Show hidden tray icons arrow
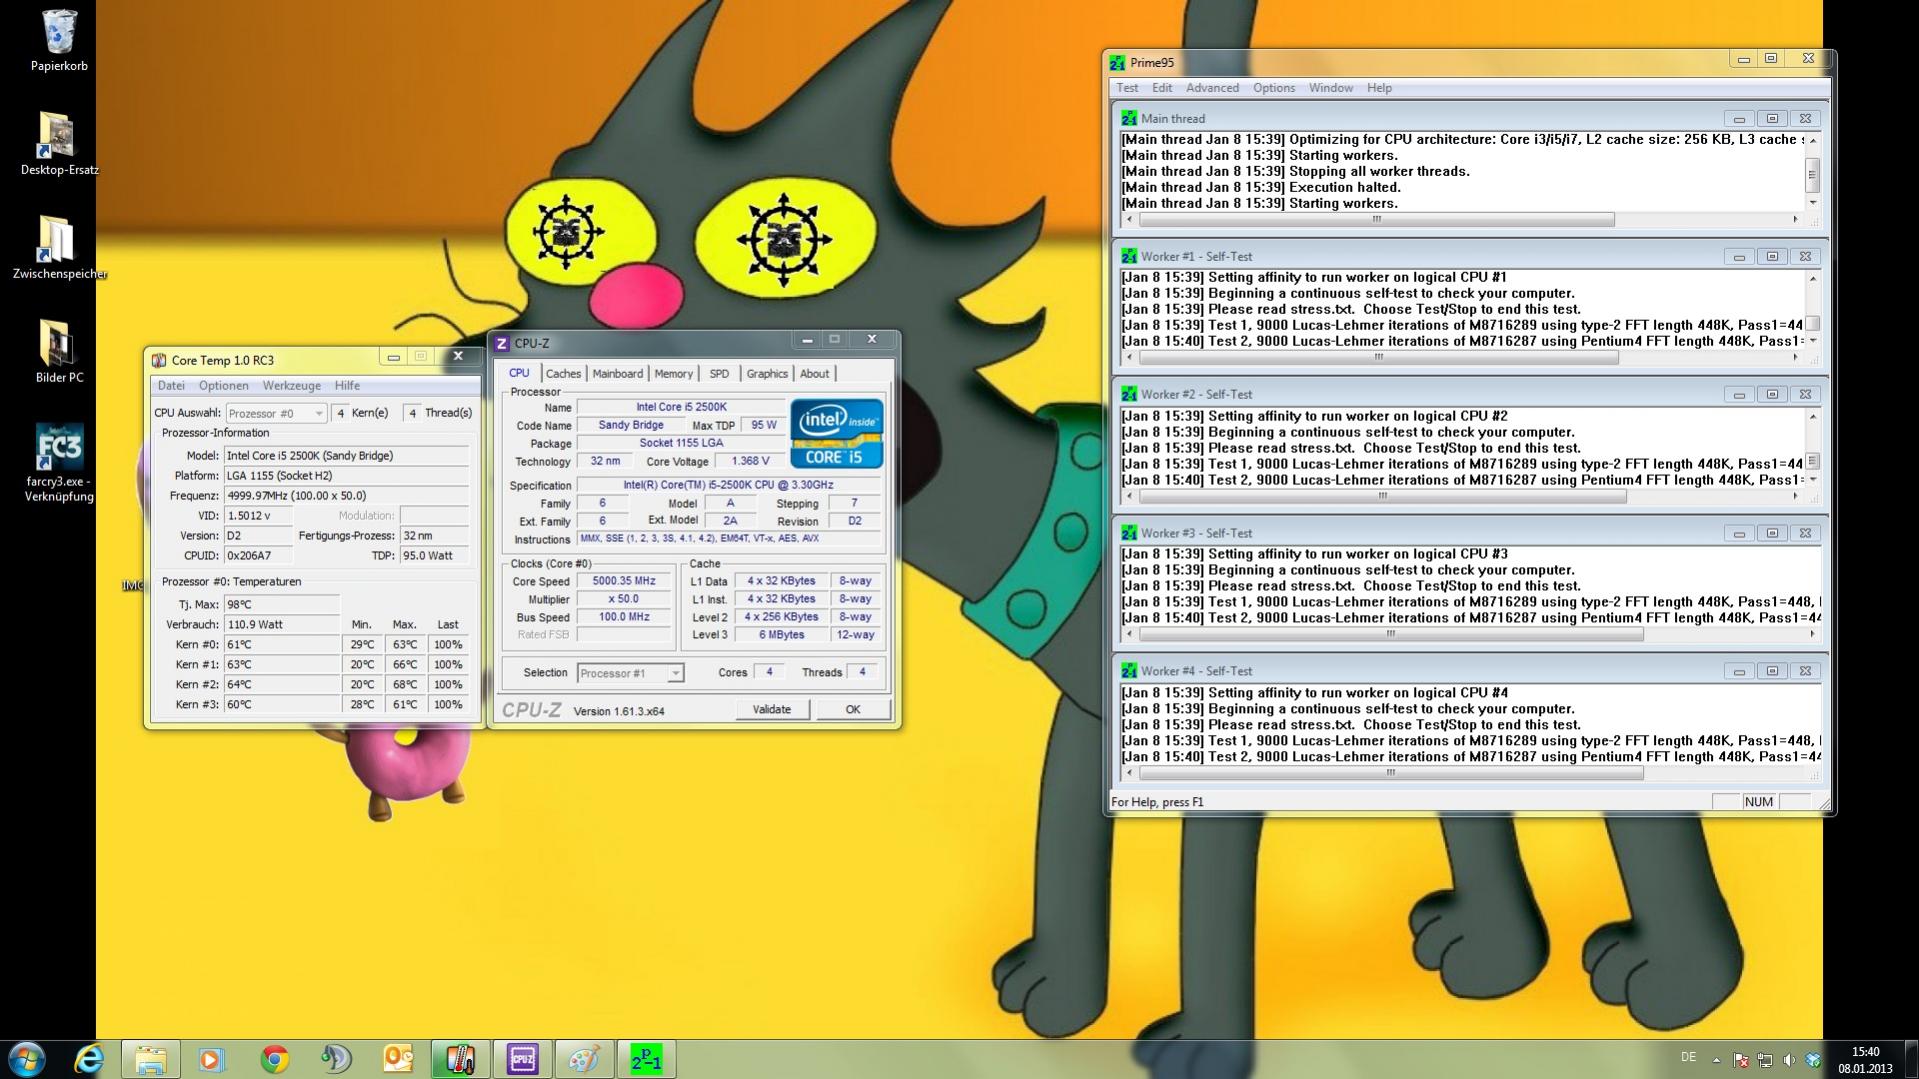This screenshot has width=1919, height=1079. (1716, 1060)
